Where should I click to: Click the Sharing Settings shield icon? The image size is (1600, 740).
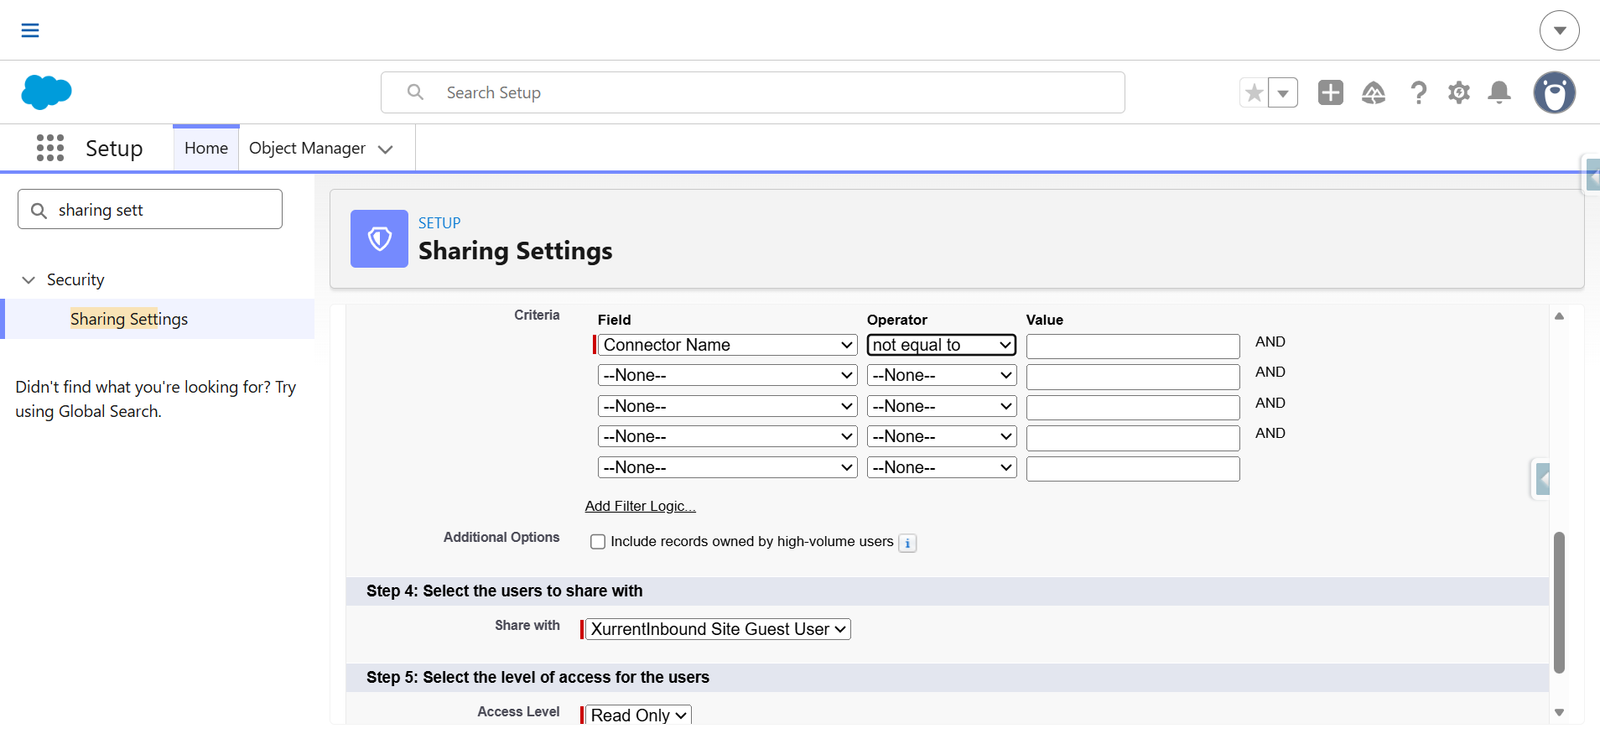tap(379, 238)
